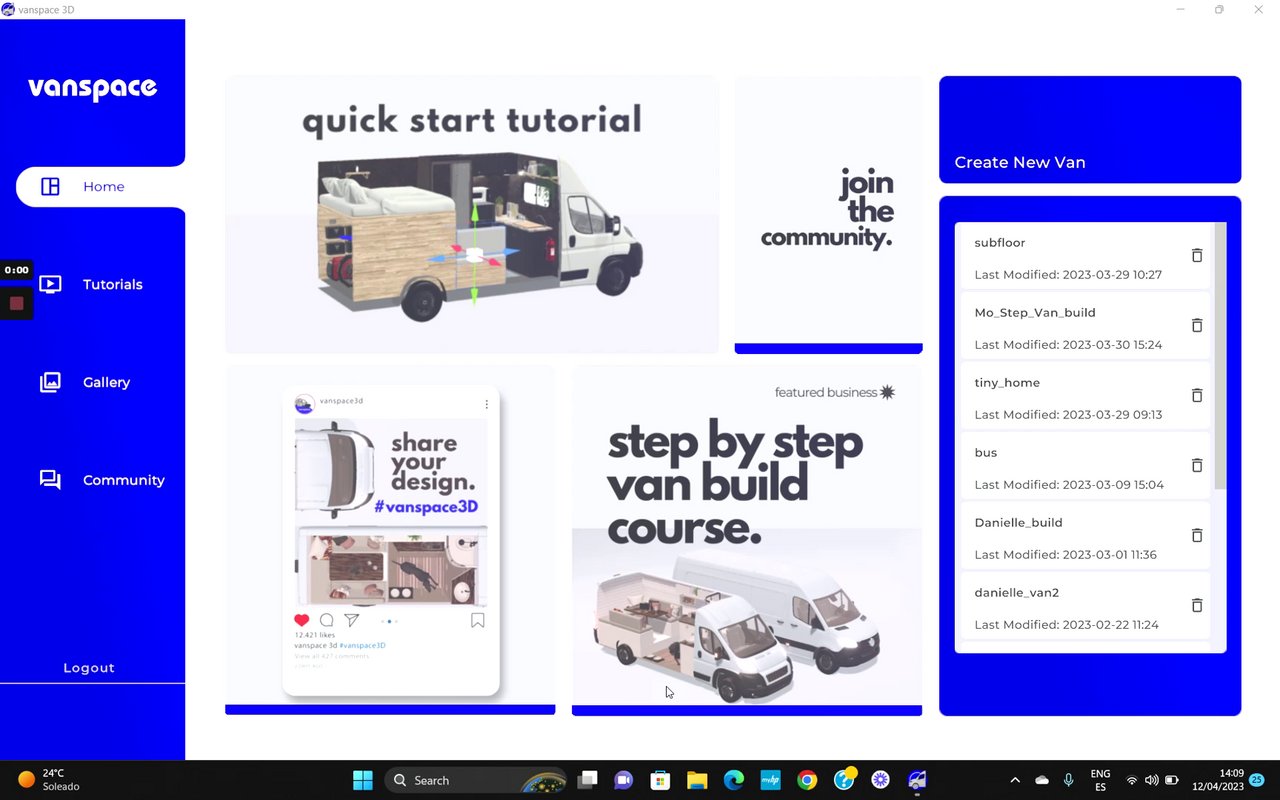The image size is (1280, 800).
Task: Open the join the community card
Action: click(828, 215)
